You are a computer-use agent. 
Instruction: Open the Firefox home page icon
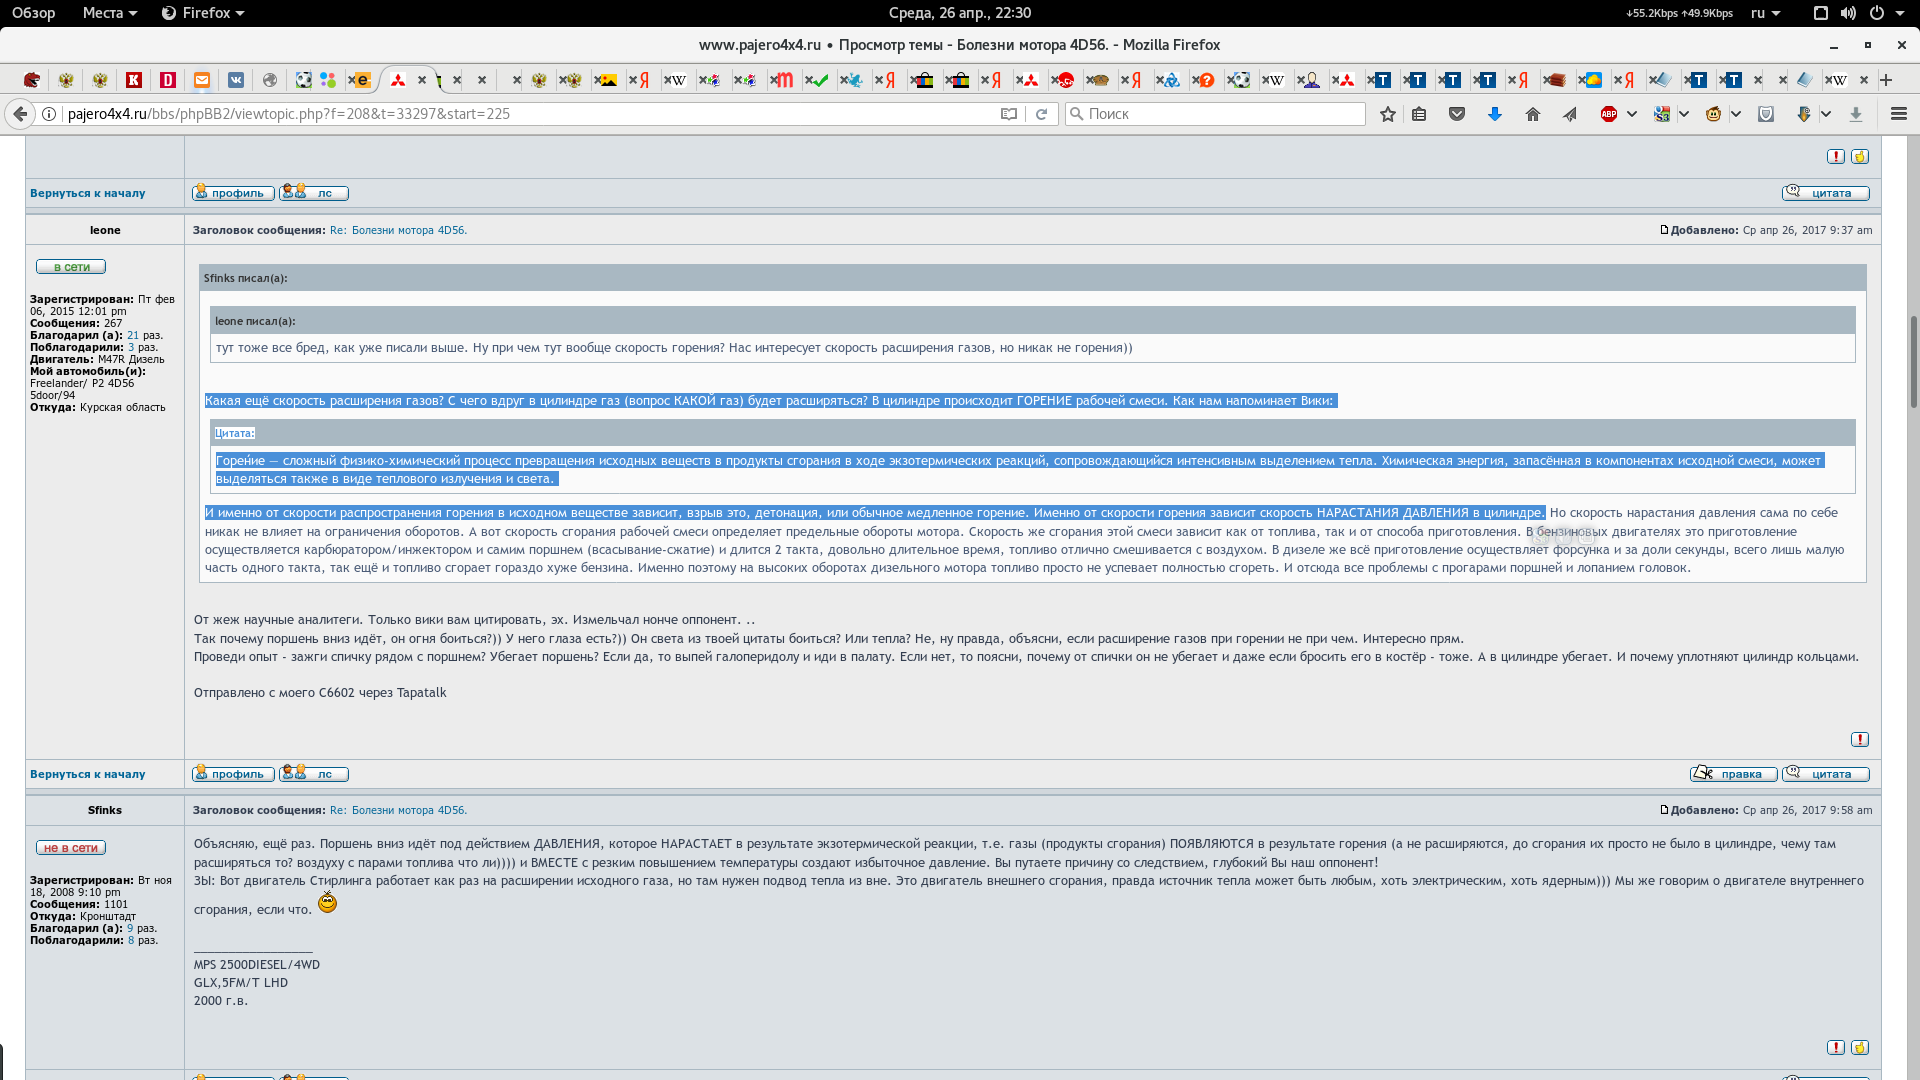point(1532,114)
